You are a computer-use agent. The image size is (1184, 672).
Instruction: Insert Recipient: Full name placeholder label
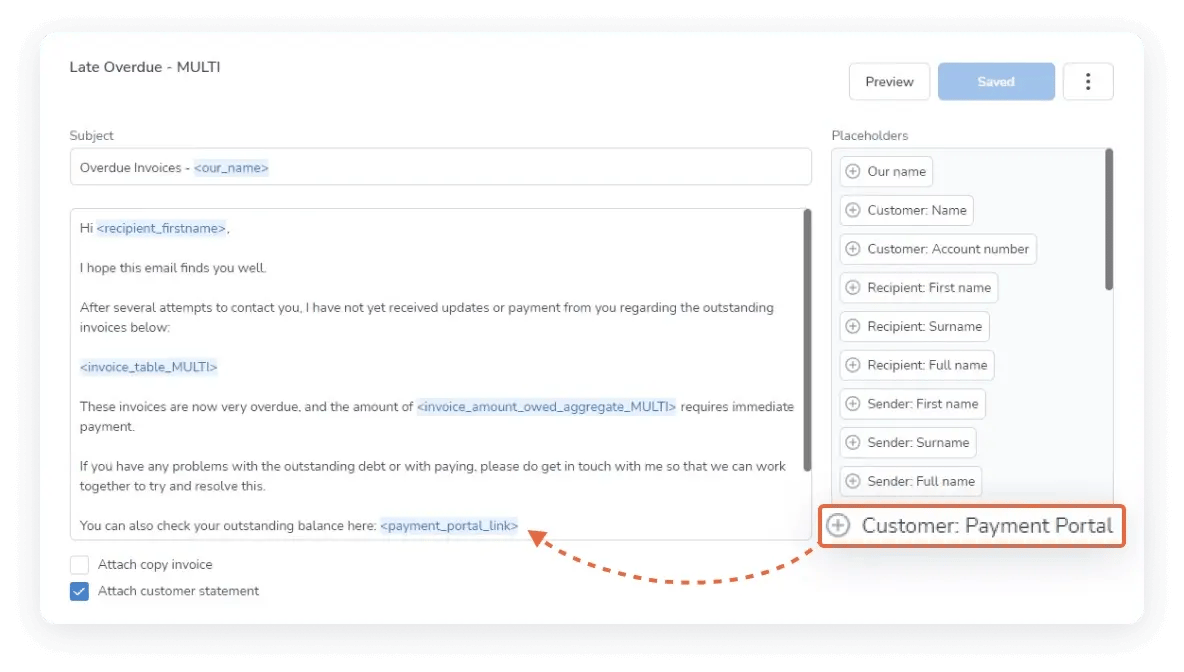[927, 365]
